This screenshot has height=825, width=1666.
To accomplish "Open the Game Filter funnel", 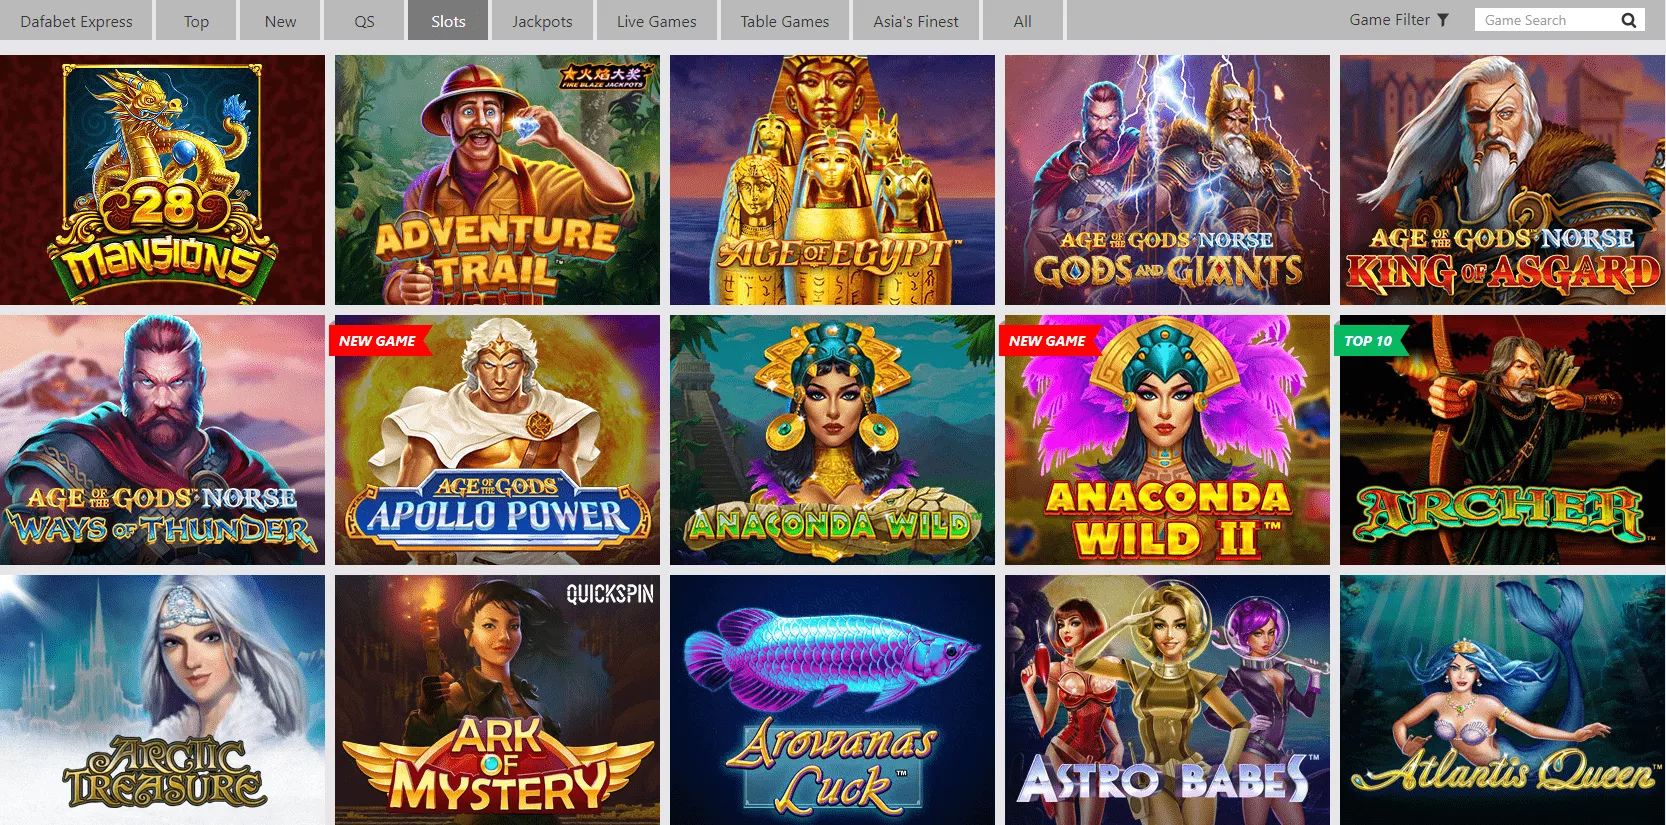I will 1442,20.
